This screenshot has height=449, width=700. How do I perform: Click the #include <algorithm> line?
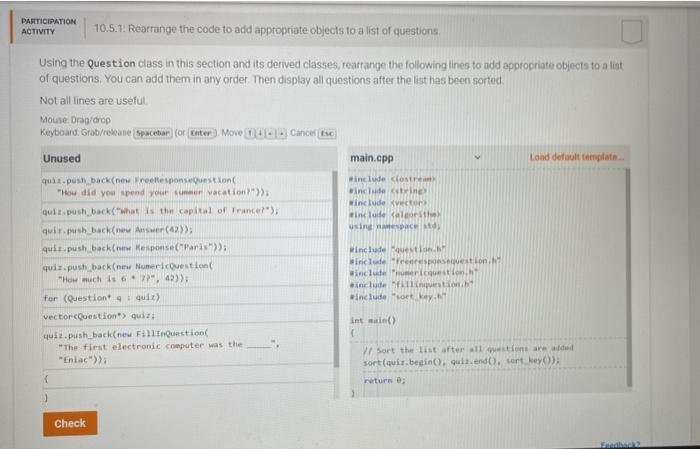tap(395, 215)
